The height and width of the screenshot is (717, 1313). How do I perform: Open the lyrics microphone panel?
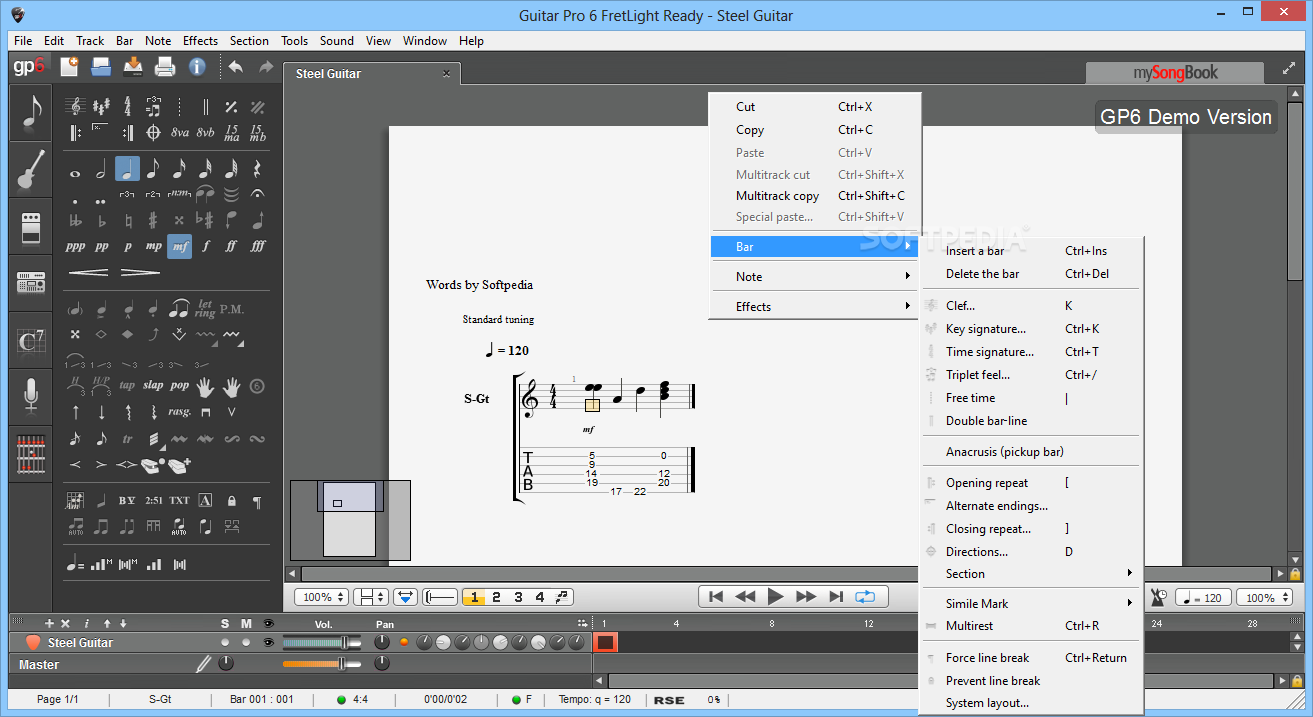coord(31,397)
